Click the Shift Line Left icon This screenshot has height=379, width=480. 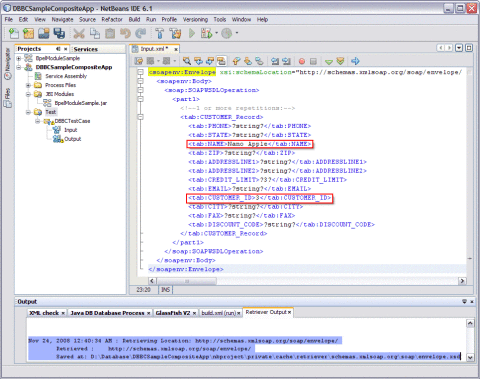point(275,61)
